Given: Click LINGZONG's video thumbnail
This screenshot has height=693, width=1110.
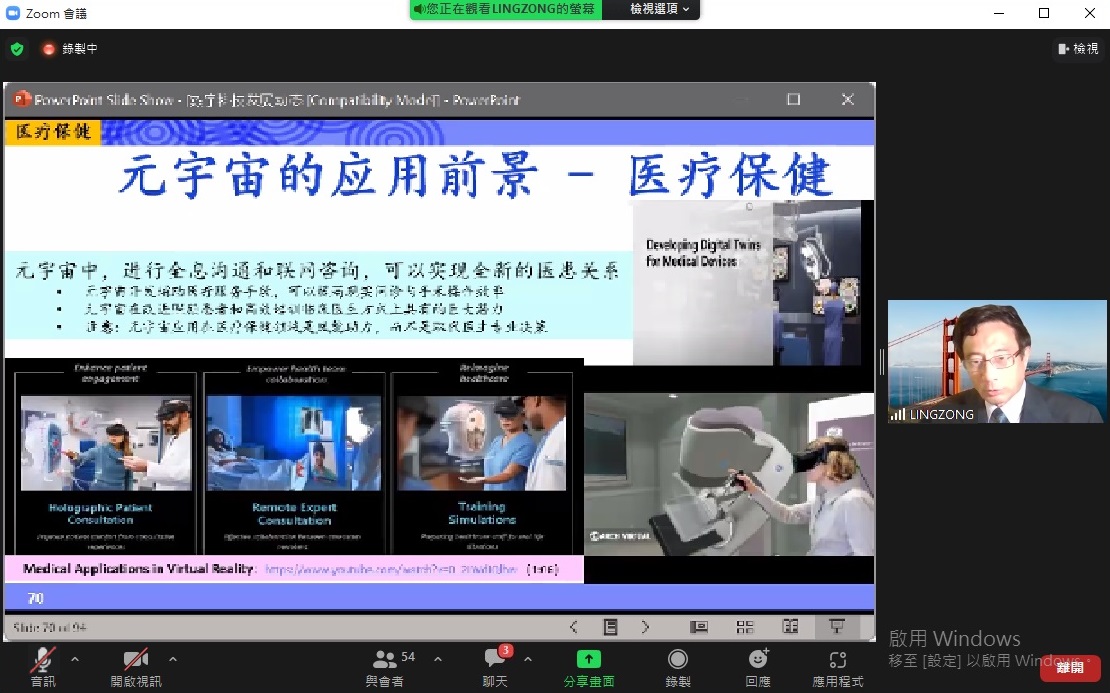Looking at the screenshot, I should [997, 361].
